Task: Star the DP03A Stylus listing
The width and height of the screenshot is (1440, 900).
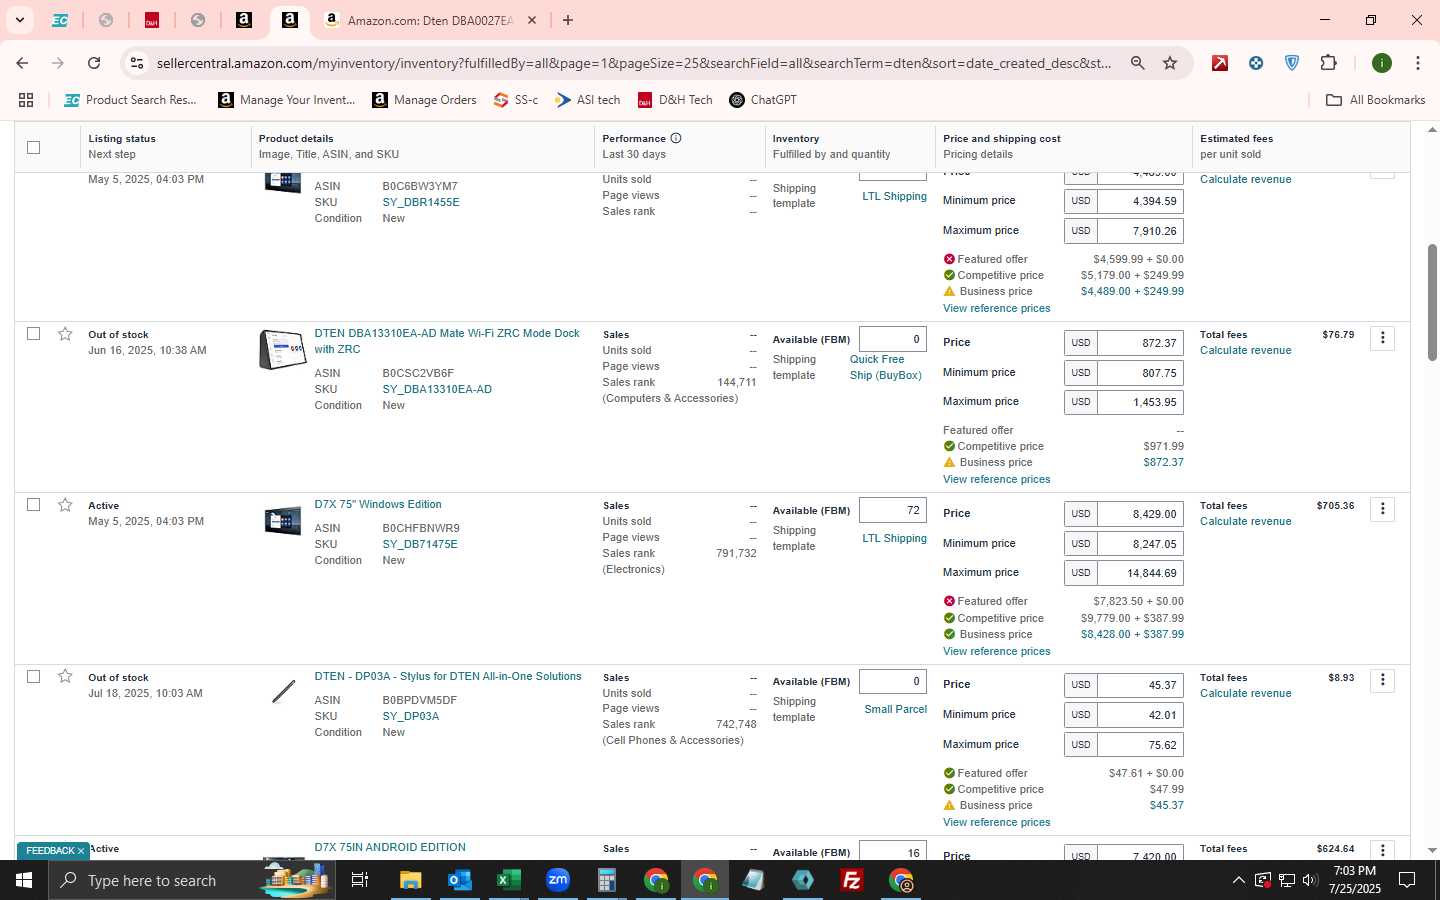Action: 65,677
